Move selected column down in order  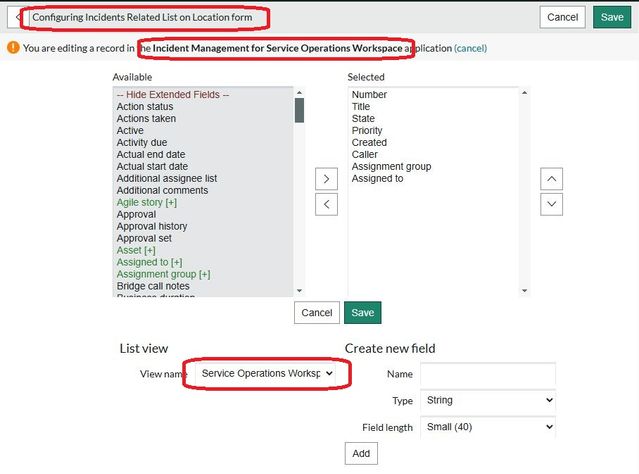(551, 204)
